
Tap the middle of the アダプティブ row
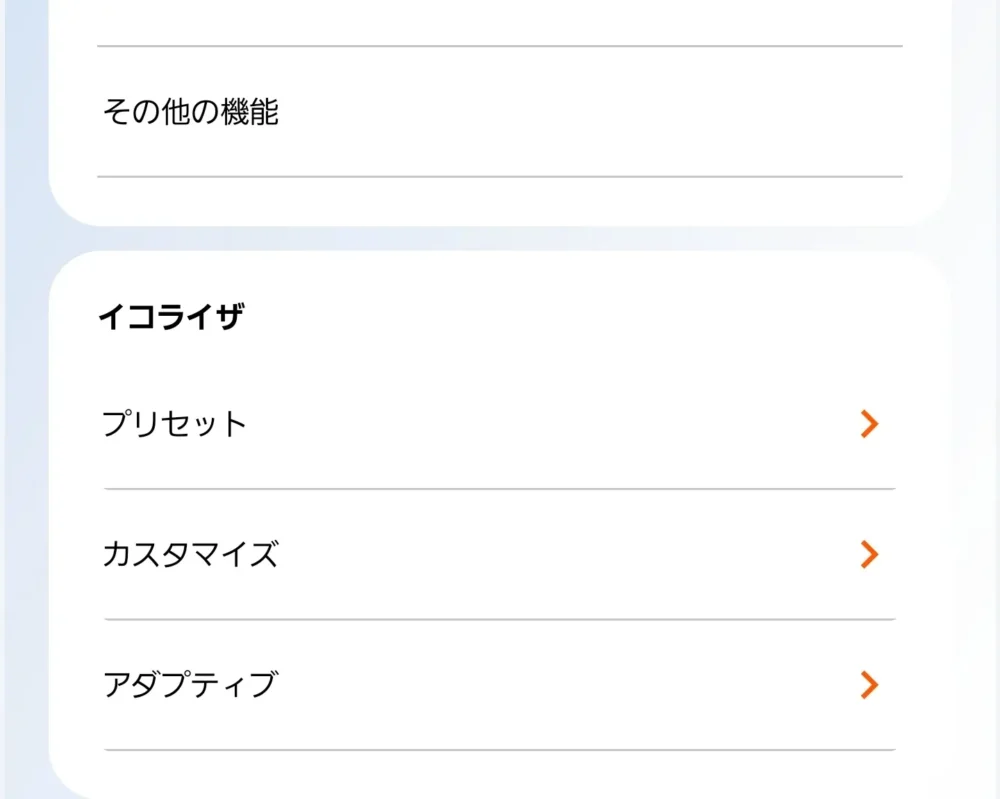click(500, 686)
